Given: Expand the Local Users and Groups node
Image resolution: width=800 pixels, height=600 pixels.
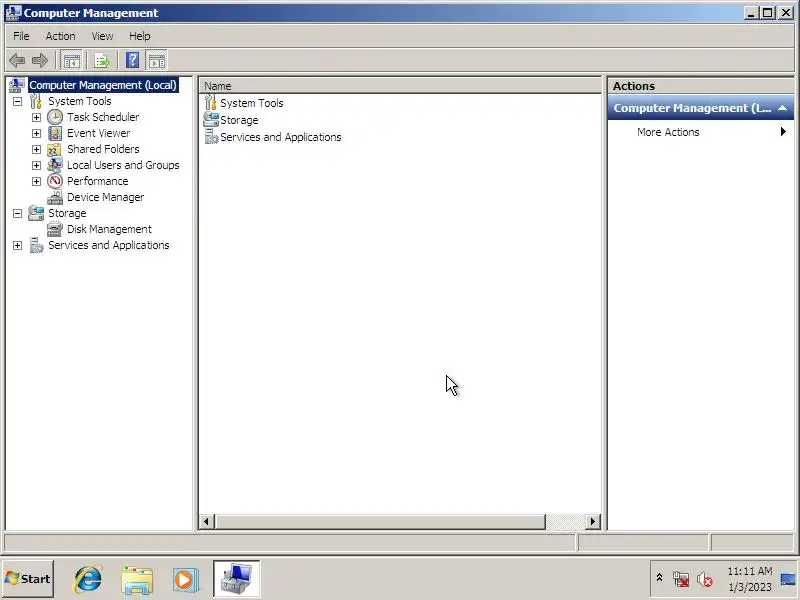Looking at the screenshot, I should (x=36, y=165).
